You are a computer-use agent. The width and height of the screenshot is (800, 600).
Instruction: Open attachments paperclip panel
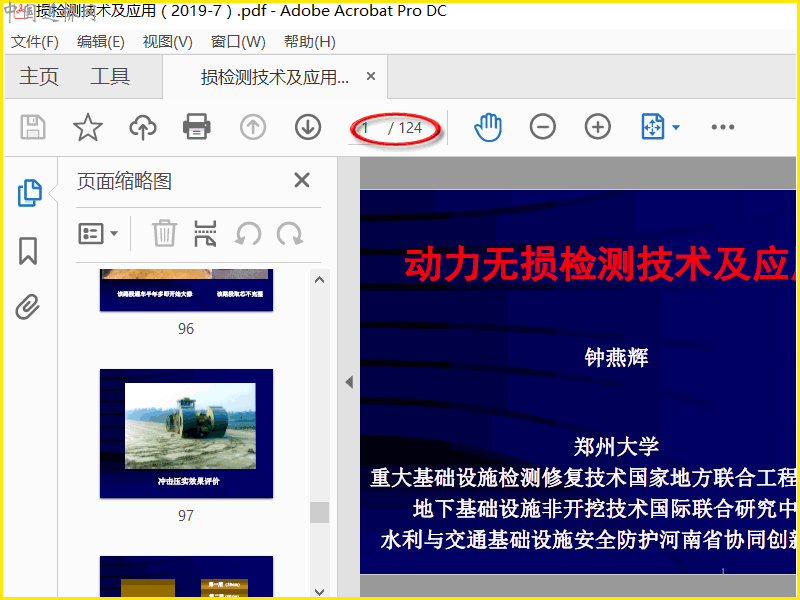click(28, 307)
